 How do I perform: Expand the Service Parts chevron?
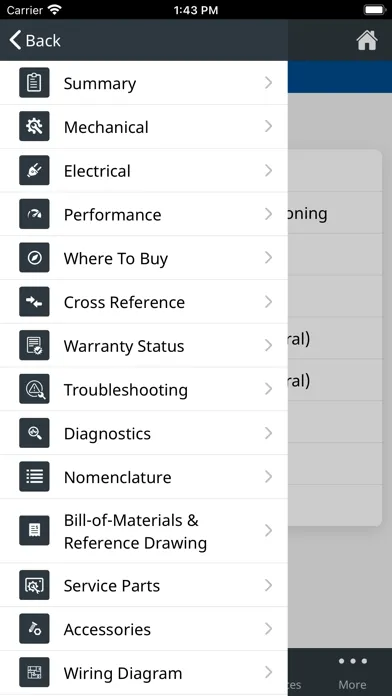coord(268,585)
